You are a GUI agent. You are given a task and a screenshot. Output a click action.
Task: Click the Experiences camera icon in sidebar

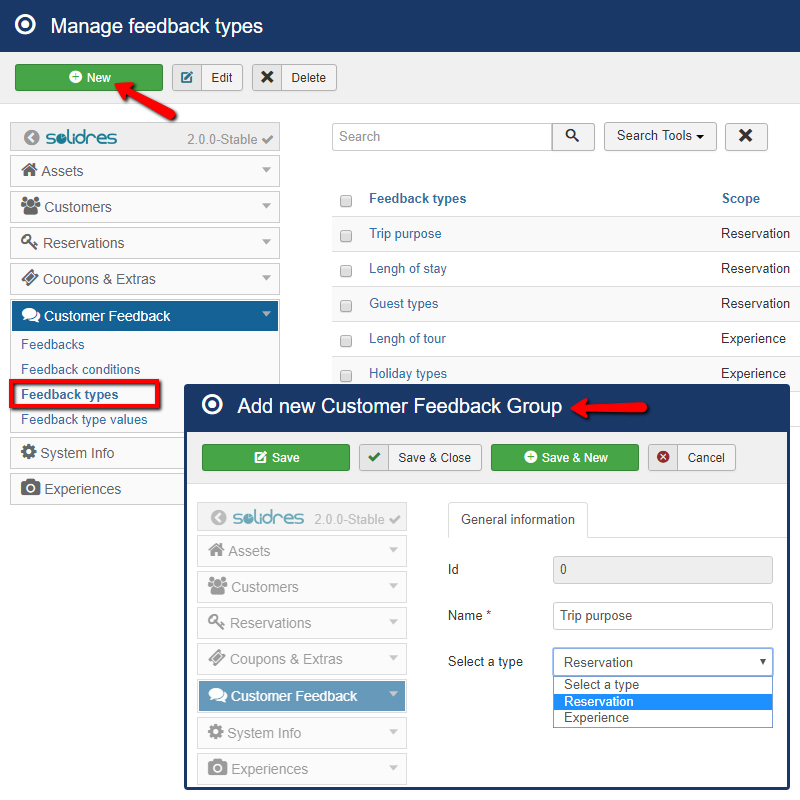29,488
